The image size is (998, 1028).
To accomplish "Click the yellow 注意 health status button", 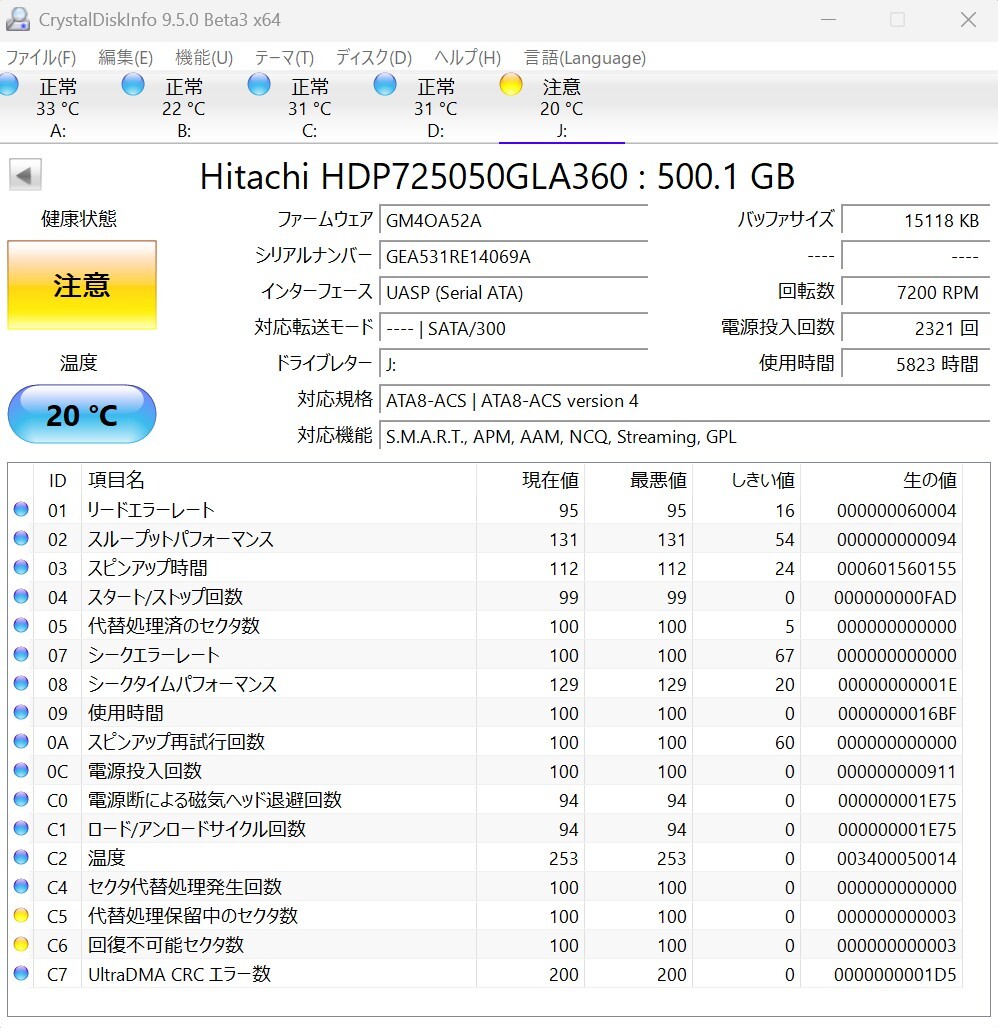I will [82, 285].
